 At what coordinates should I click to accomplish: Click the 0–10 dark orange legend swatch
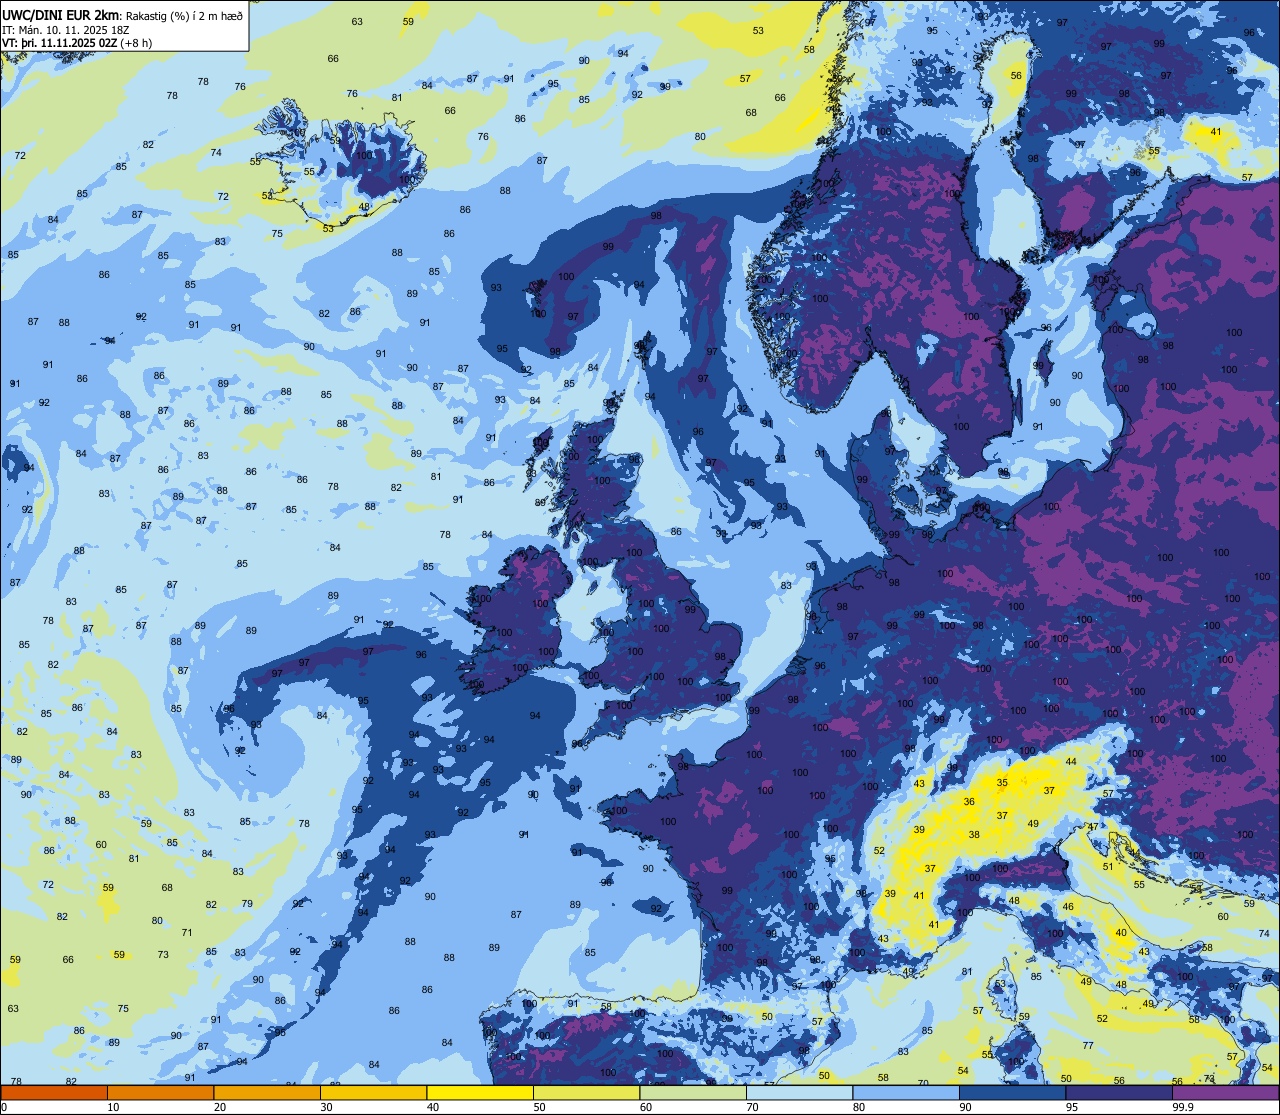click(54, 1092)
